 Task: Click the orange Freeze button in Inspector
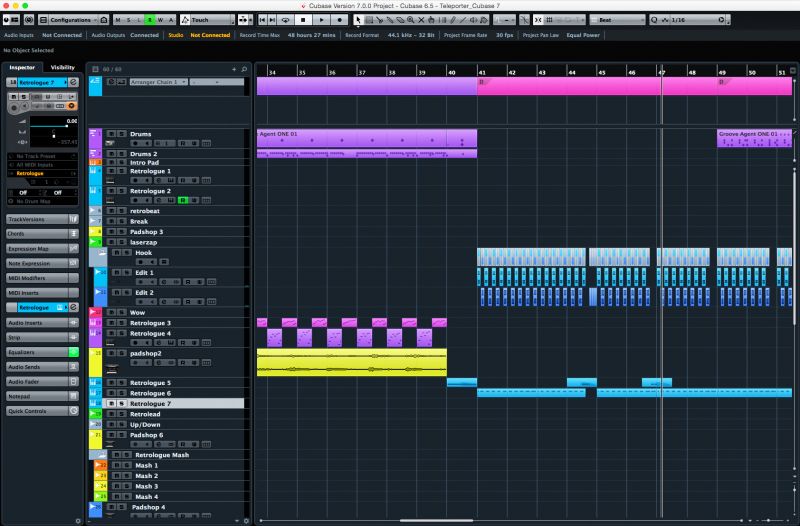point(71,106)
